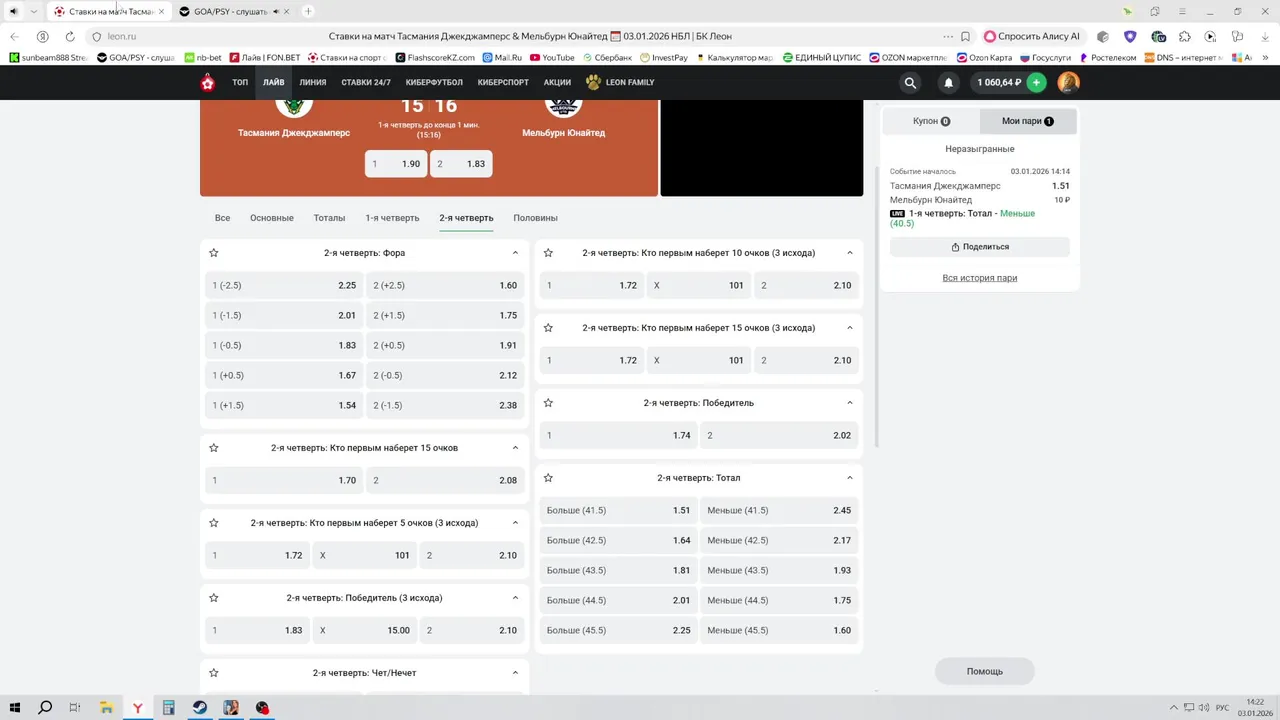Viewport: 1280px width, 720px height.
Task: Click the 'Помощь' button
Action: pos(985,671)
